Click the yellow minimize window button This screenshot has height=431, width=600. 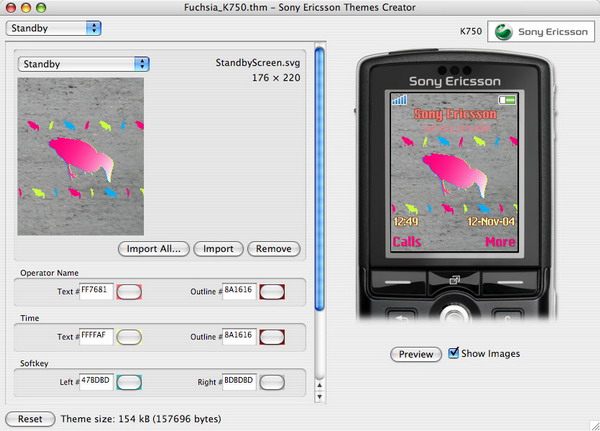coord(26,7)
